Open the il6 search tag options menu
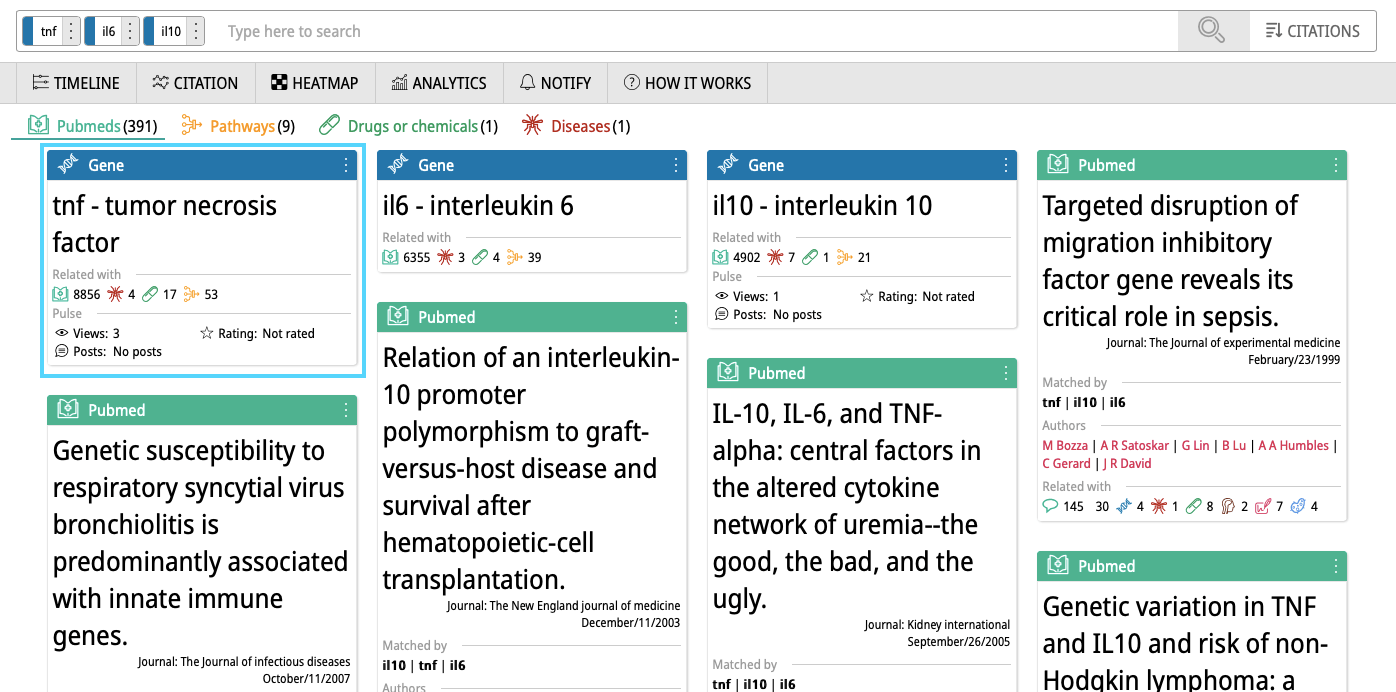This screenshot has width=1396, height=692. pyautogui.click(x=130, y=31)
